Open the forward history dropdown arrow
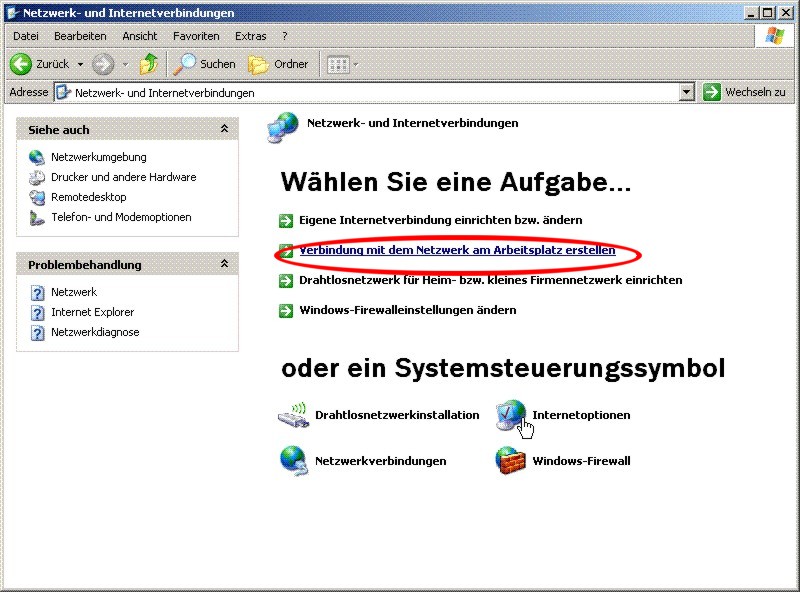 click(x=125, y=64)
